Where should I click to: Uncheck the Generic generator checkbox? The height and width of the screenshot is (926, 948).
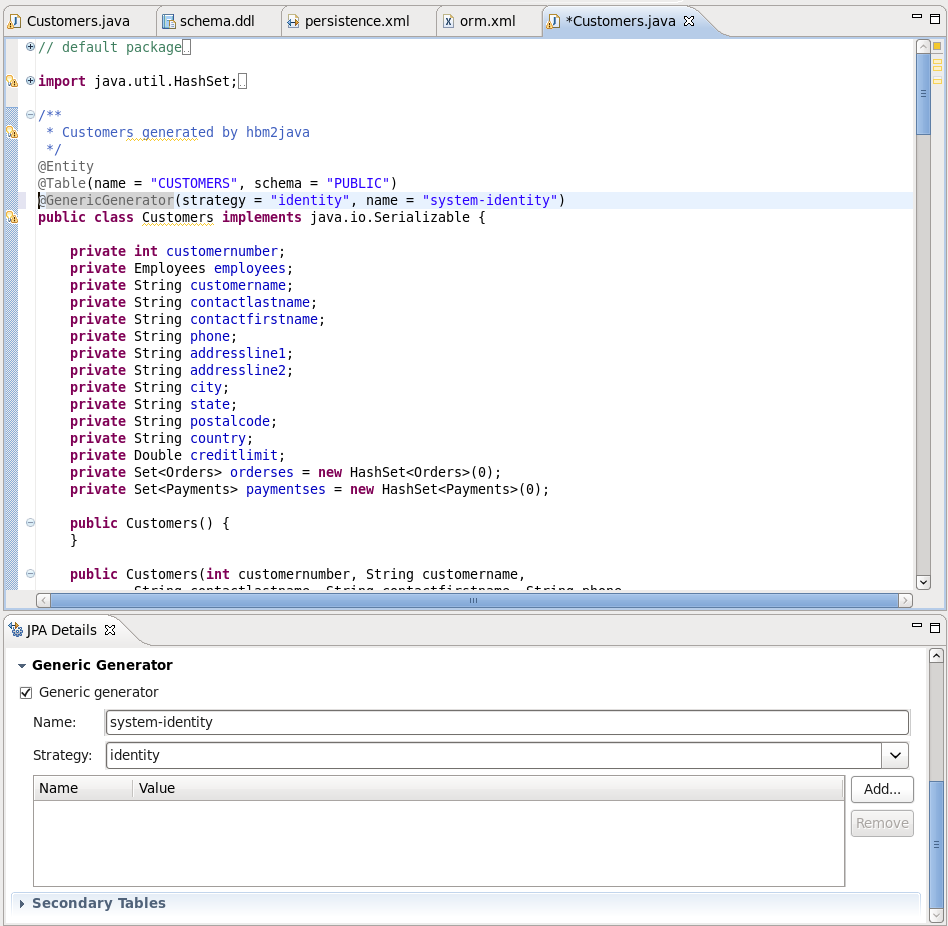pyautogui.click(x=25, y=691)
